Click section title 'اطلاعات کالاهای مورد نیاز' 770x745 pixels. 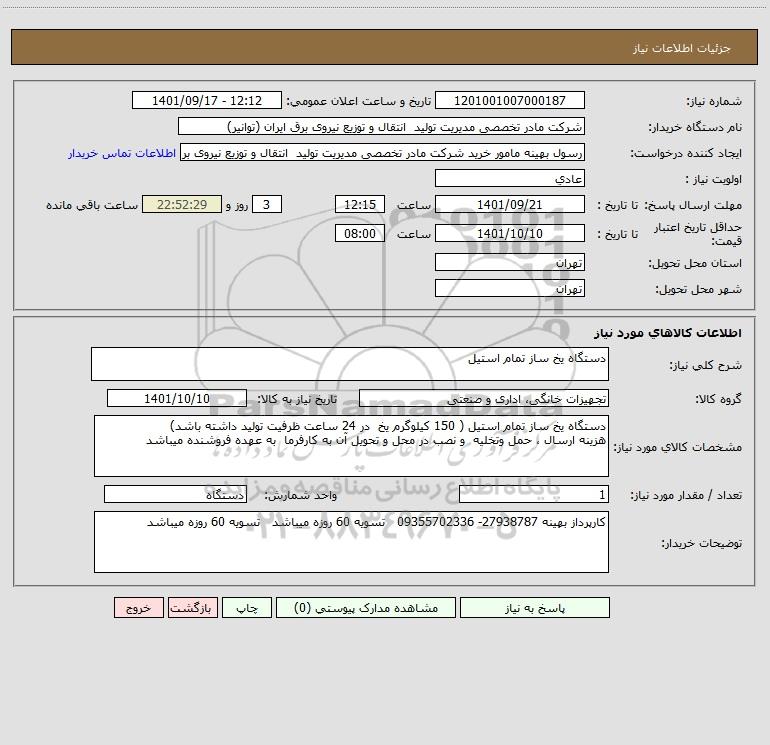coord(668,332)
